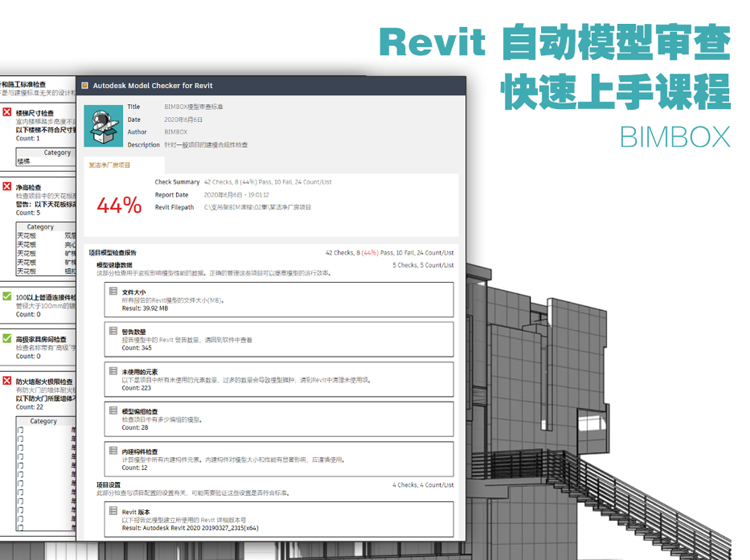The height and width of the screenshot is (560, 750).
Task: Click the 模型编组检查 list icon
Action: coord(112,411)
